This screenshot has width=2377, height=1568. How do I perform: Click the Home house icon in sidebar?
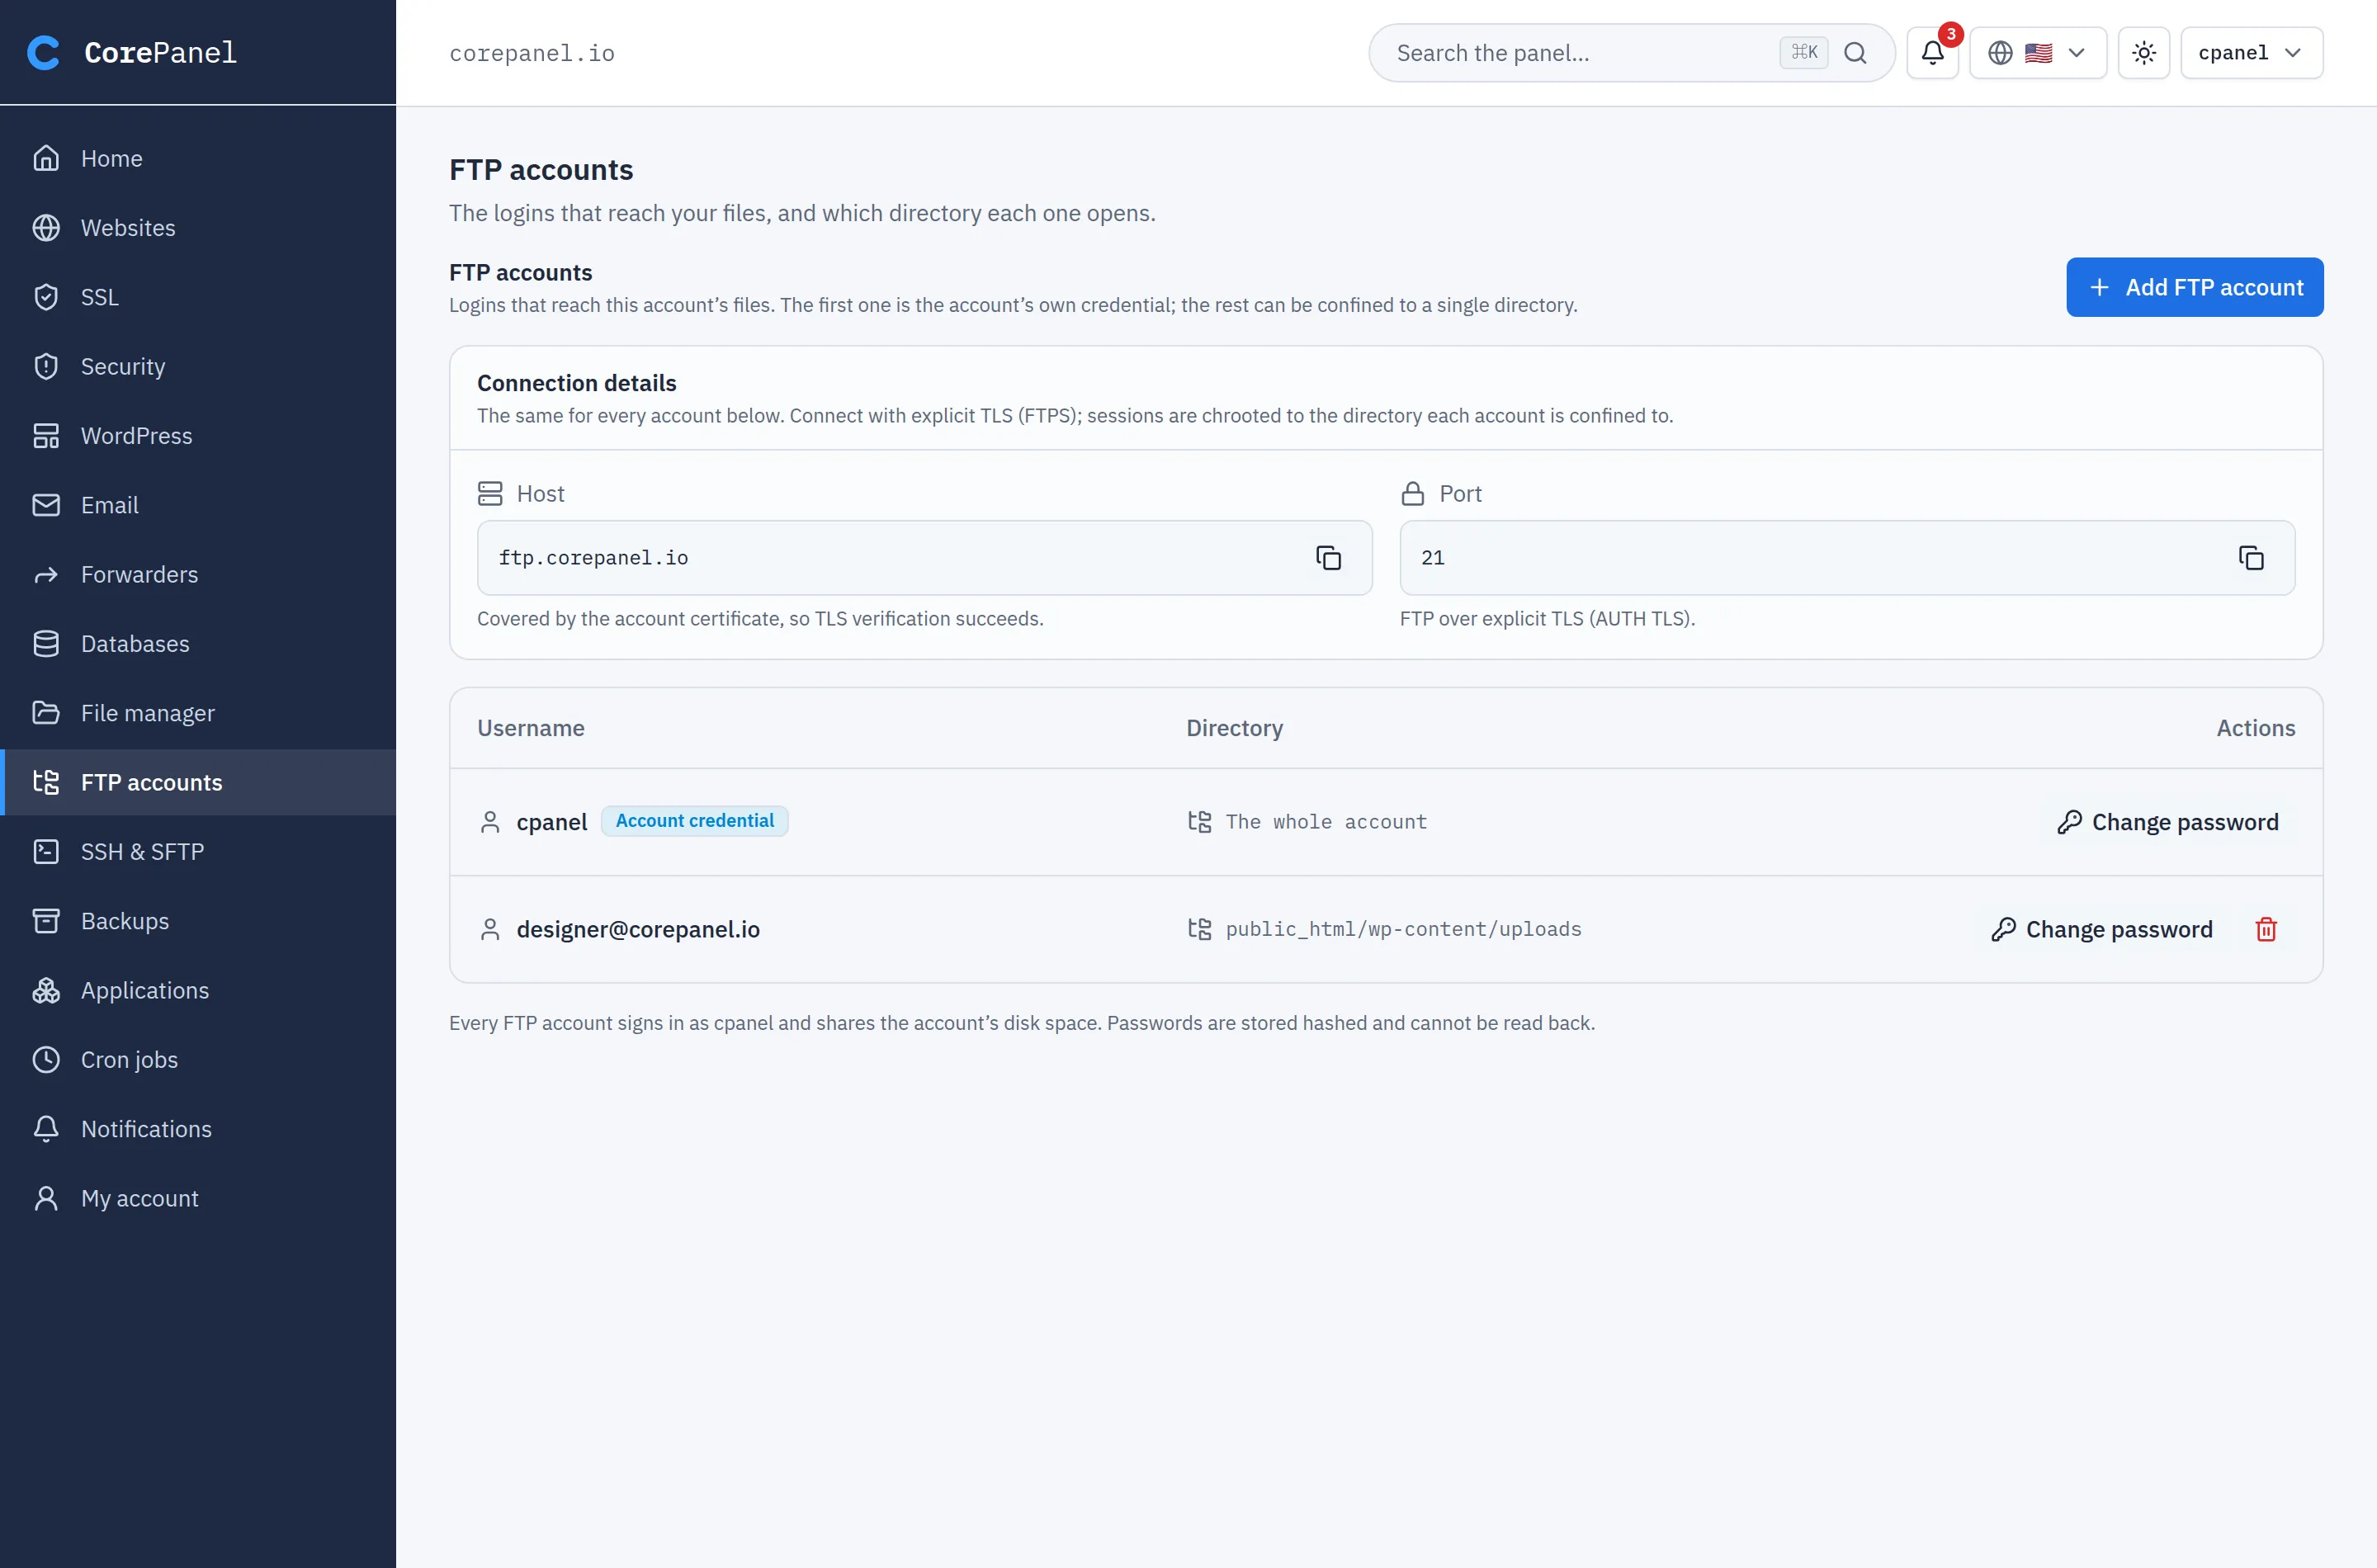46,158
